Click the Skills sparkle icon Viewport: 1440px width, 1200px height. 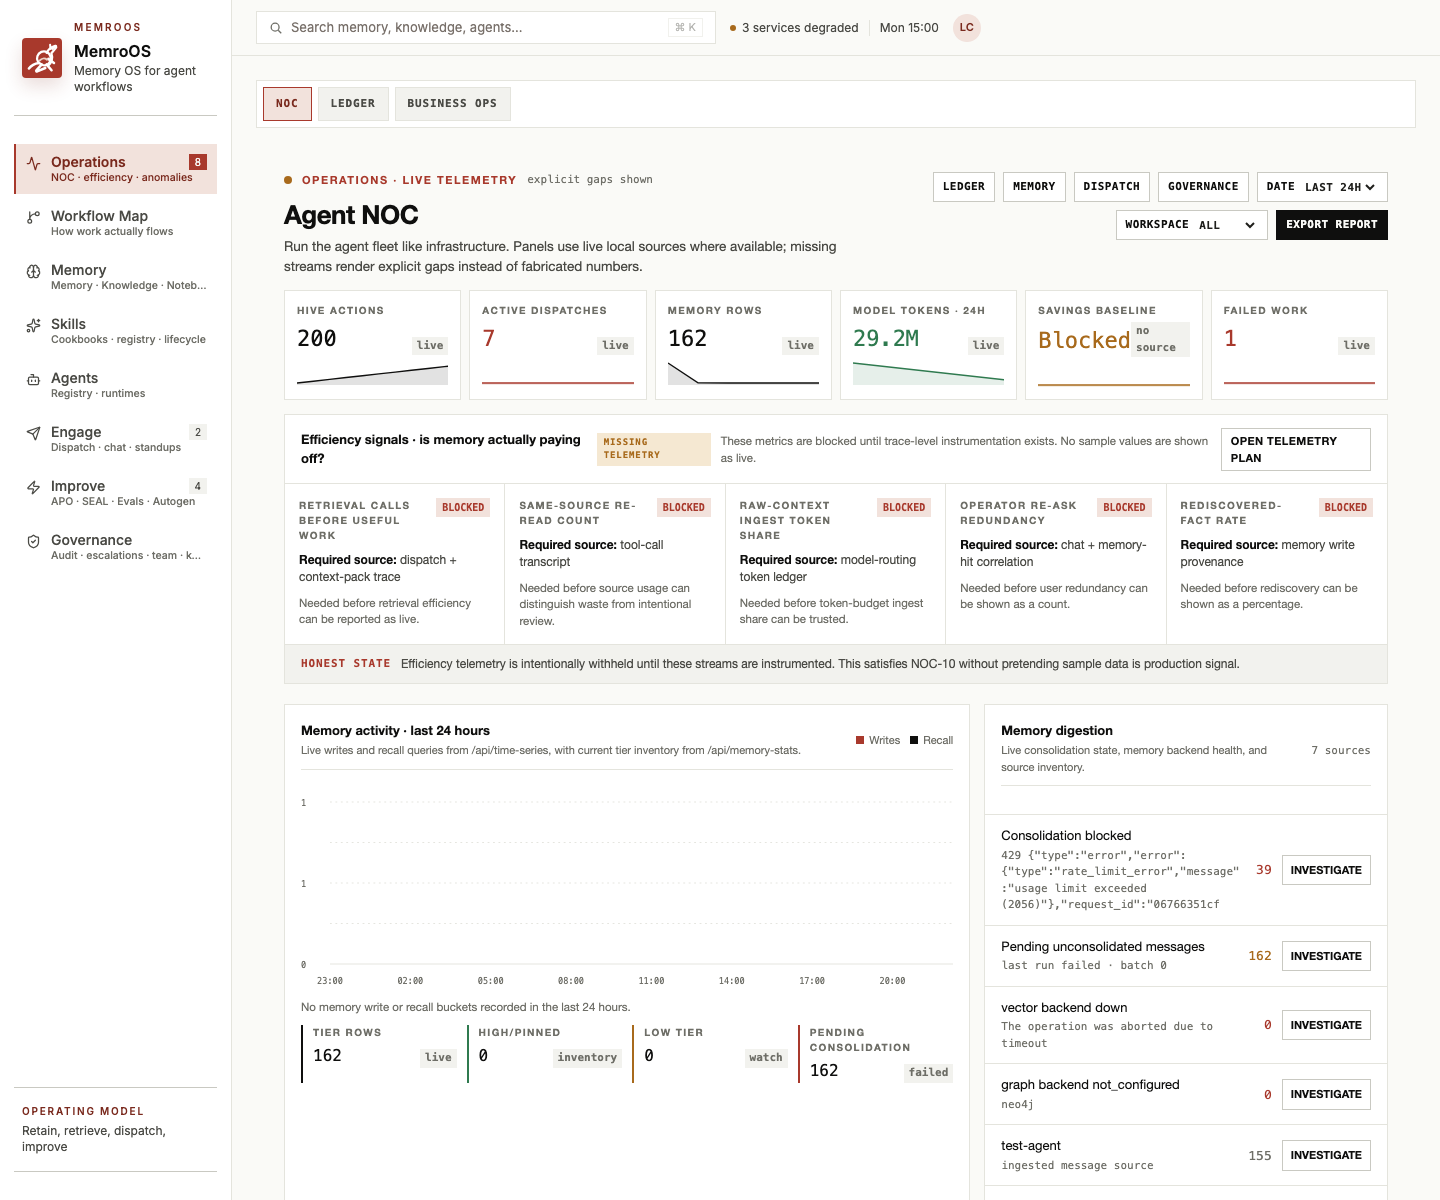click(34, 325)
